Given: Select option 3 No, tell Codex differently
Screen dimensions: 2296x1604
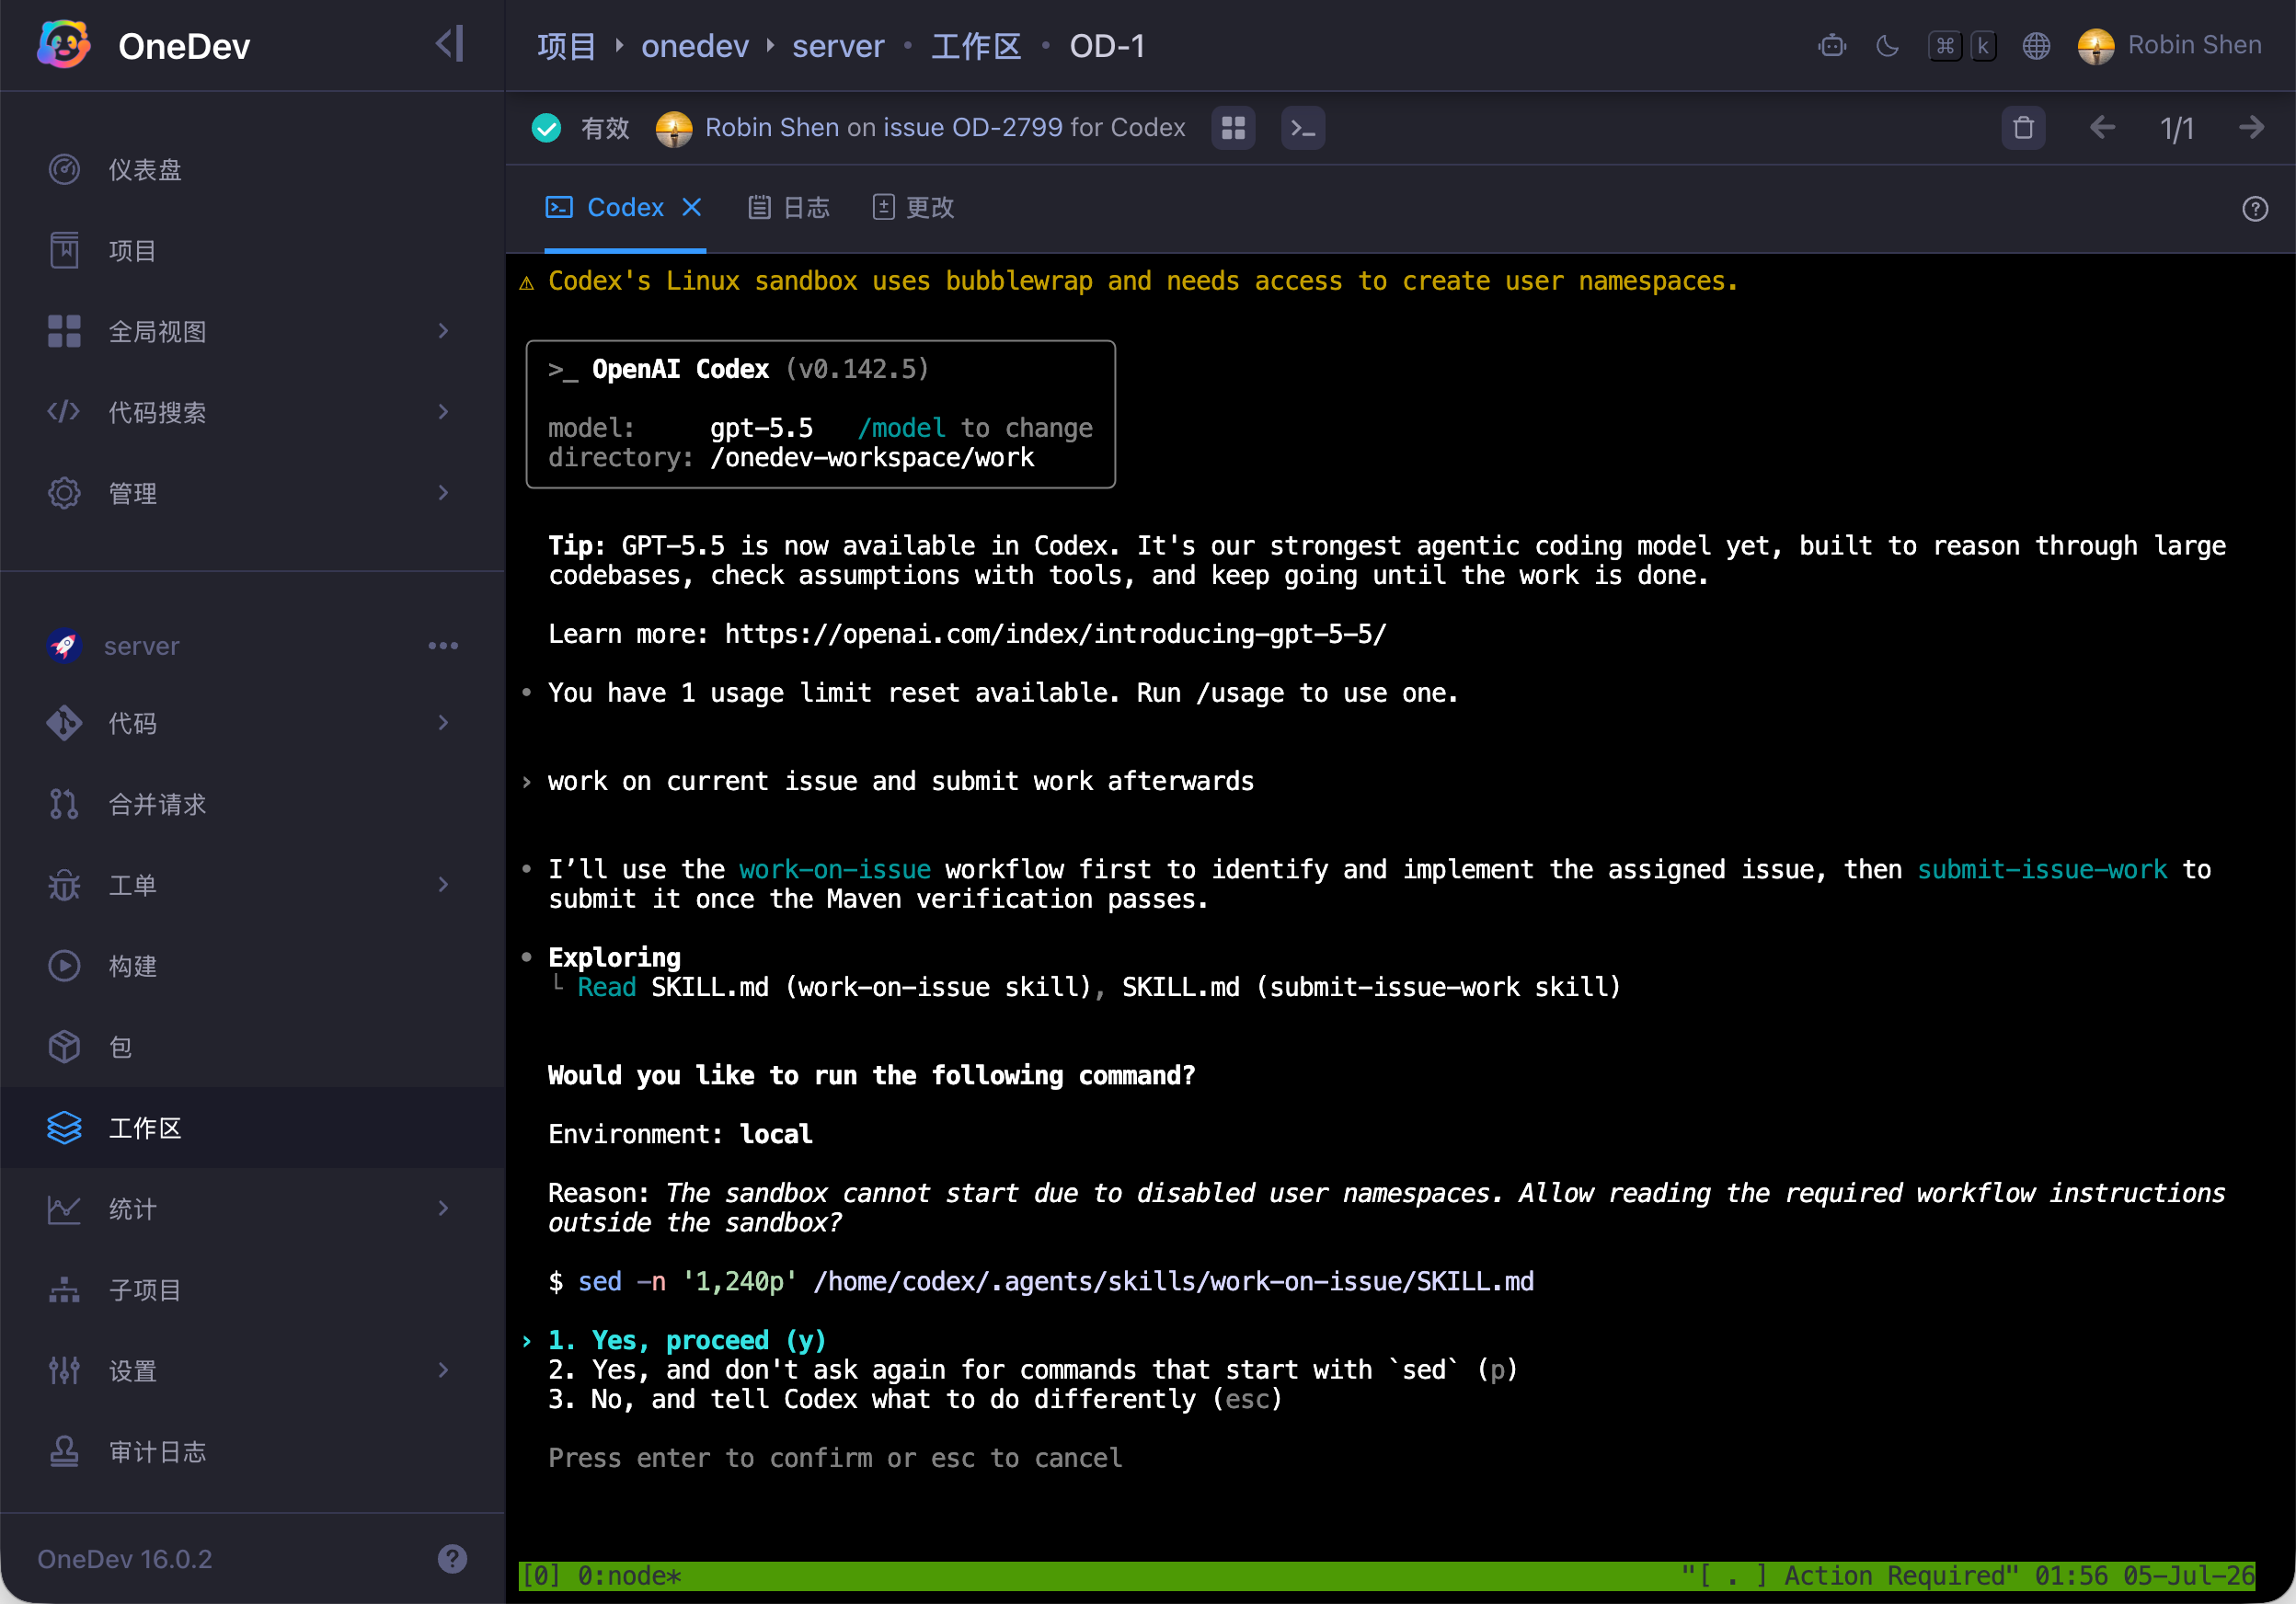Looking at the screenshot, I should (x=915, y=1399).
